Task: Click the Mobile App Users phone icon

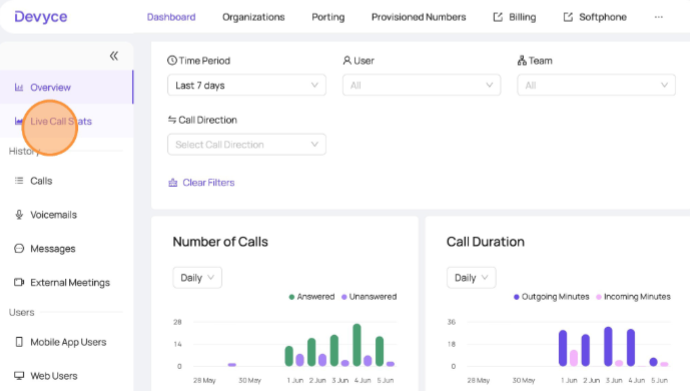Action: coord(19,342)
